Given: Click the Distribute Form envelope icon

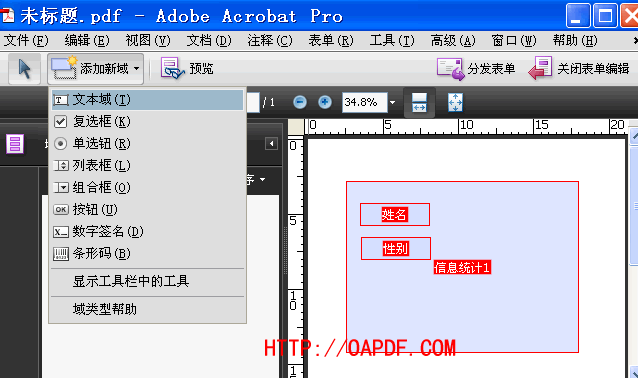Looking at the screenshot, I should 450,69.
